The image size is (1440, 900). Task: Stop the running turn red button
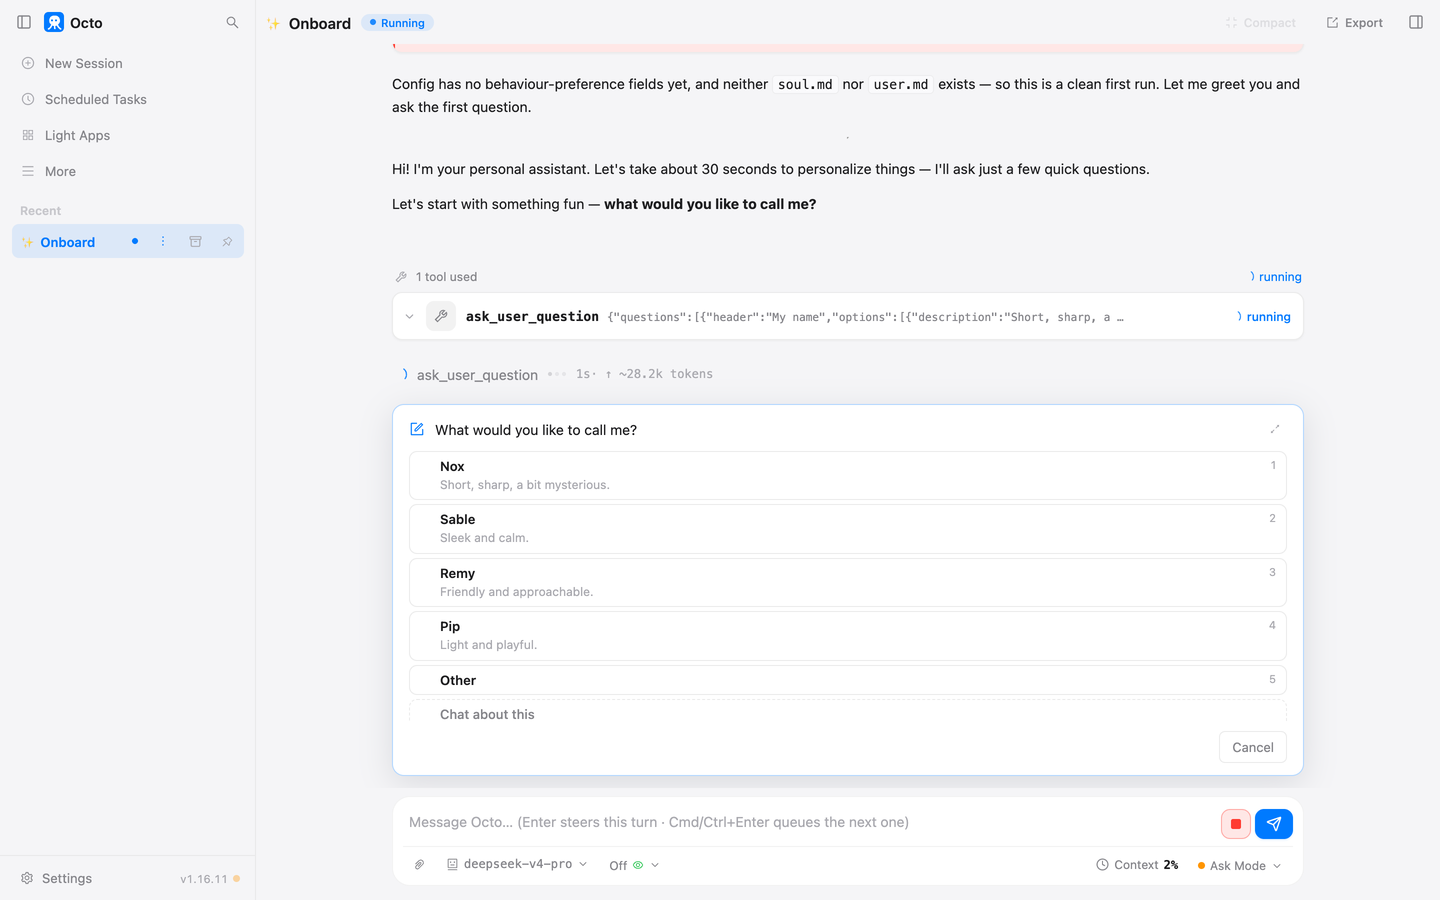coord(1236,824)
